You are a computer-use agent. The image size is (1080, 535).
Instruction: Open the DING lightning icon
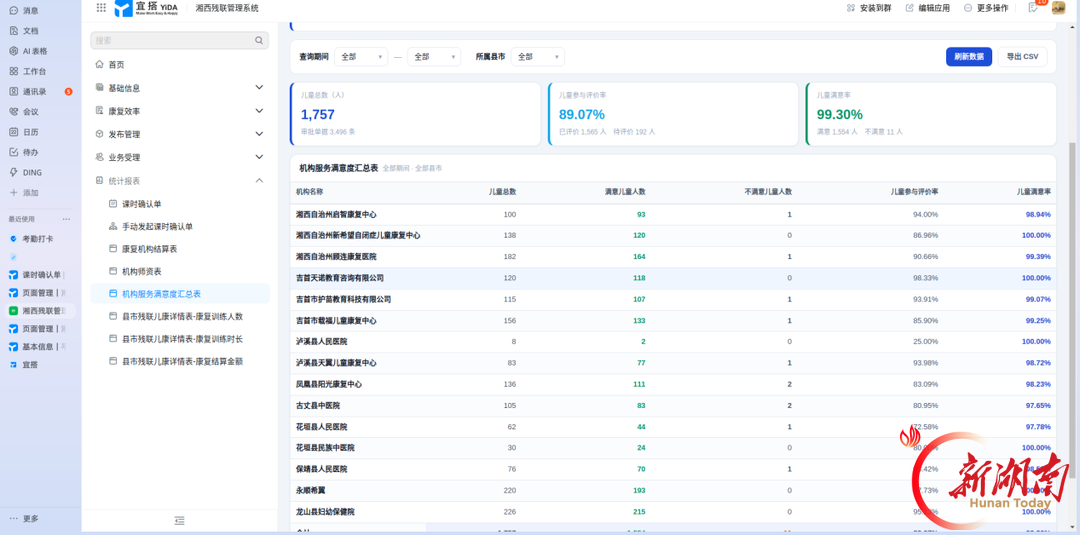14,172
